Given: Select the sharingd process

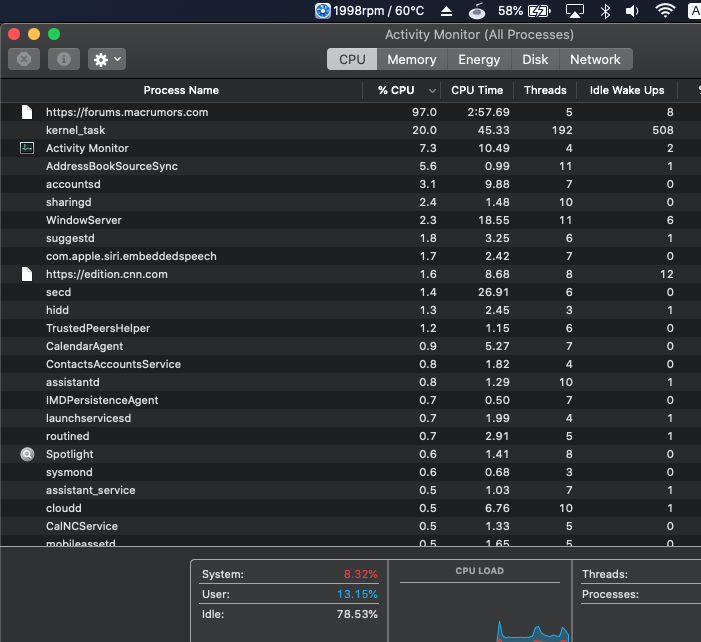Looking at the screenshot, I should pyautogui.click(x=68, y=202).
